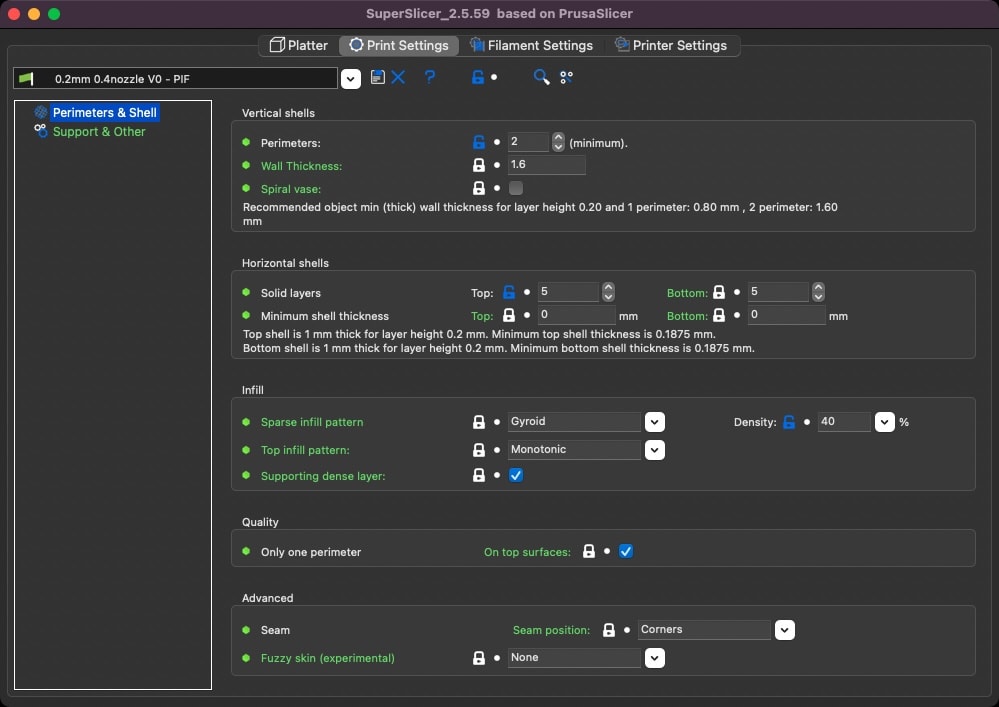The height and width of the screenshot is (707, 999).
Task: Click the magnifier search settings icon
Action: pos(542,77)
